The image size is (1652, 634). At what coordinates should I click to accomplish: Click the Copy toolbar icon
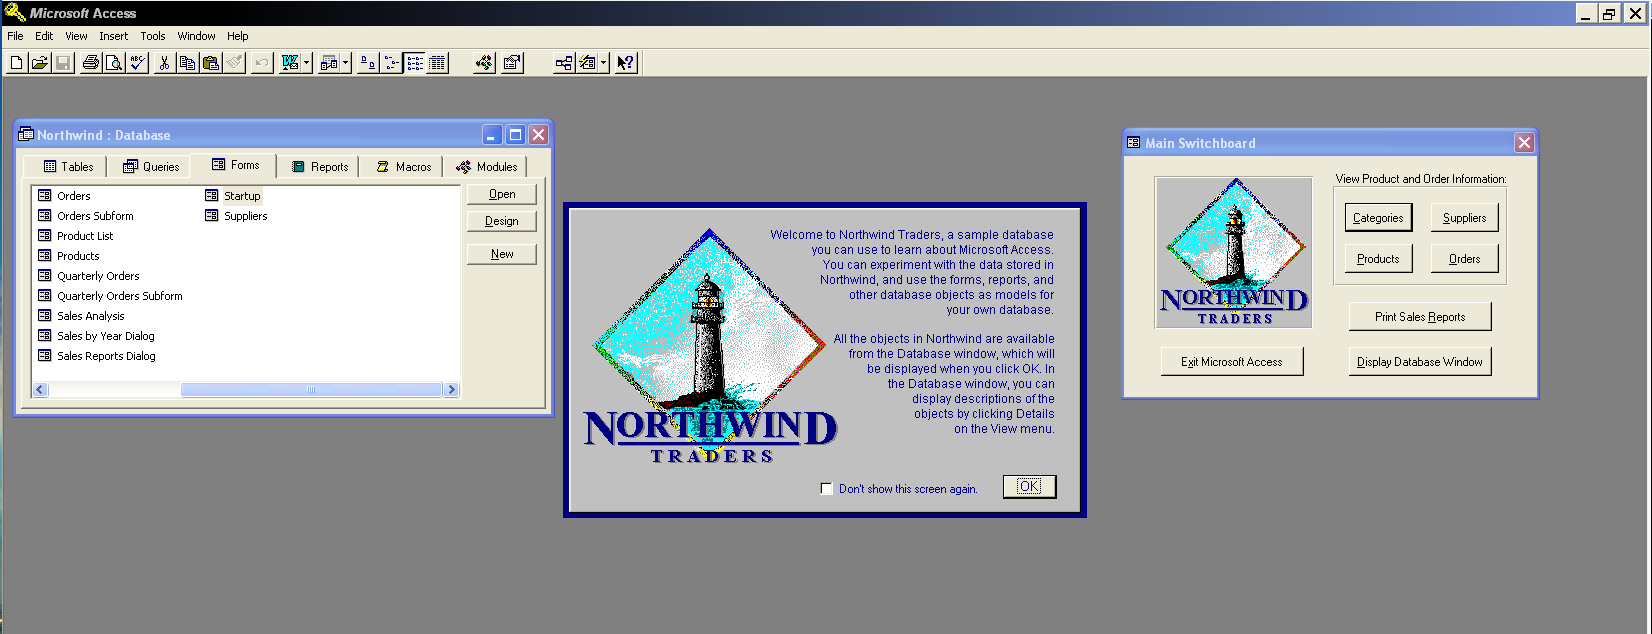[x=187, y=63]
